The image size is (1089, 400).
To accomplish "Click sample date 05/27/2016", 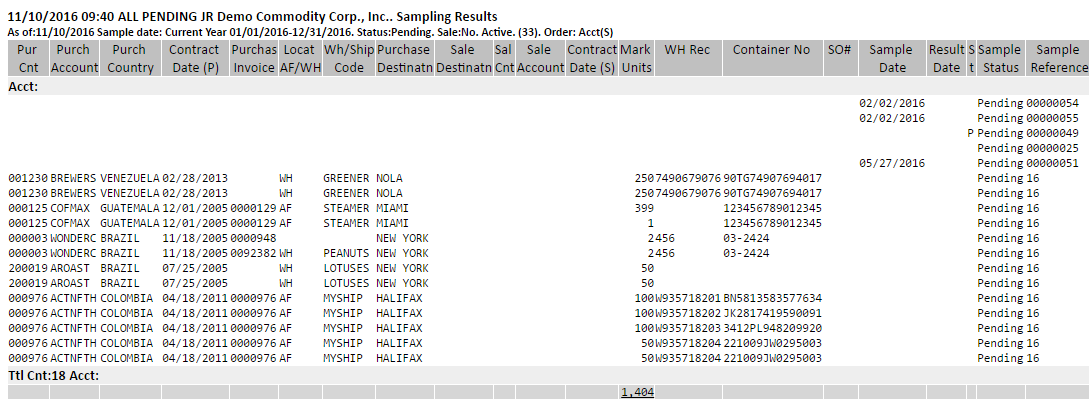I will (x=892, y=163).
